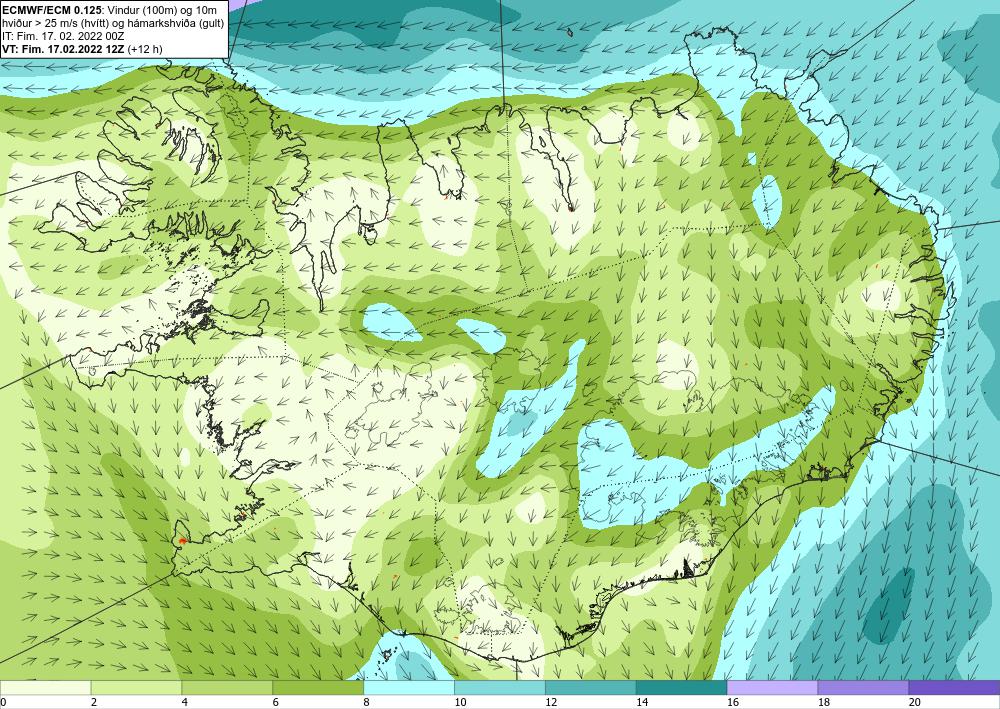Click the dark teal 14–16 m/s color swatch
1000x709 pixels.
click(681, 687)
